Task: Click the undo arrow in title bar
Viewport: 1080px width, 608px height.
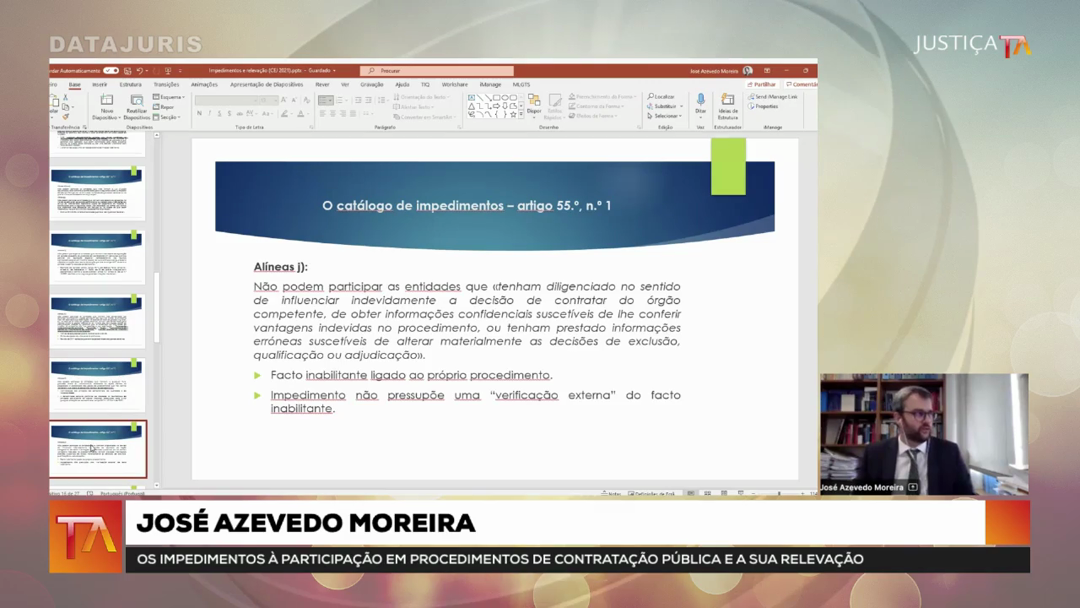Action: click(140, 71)
